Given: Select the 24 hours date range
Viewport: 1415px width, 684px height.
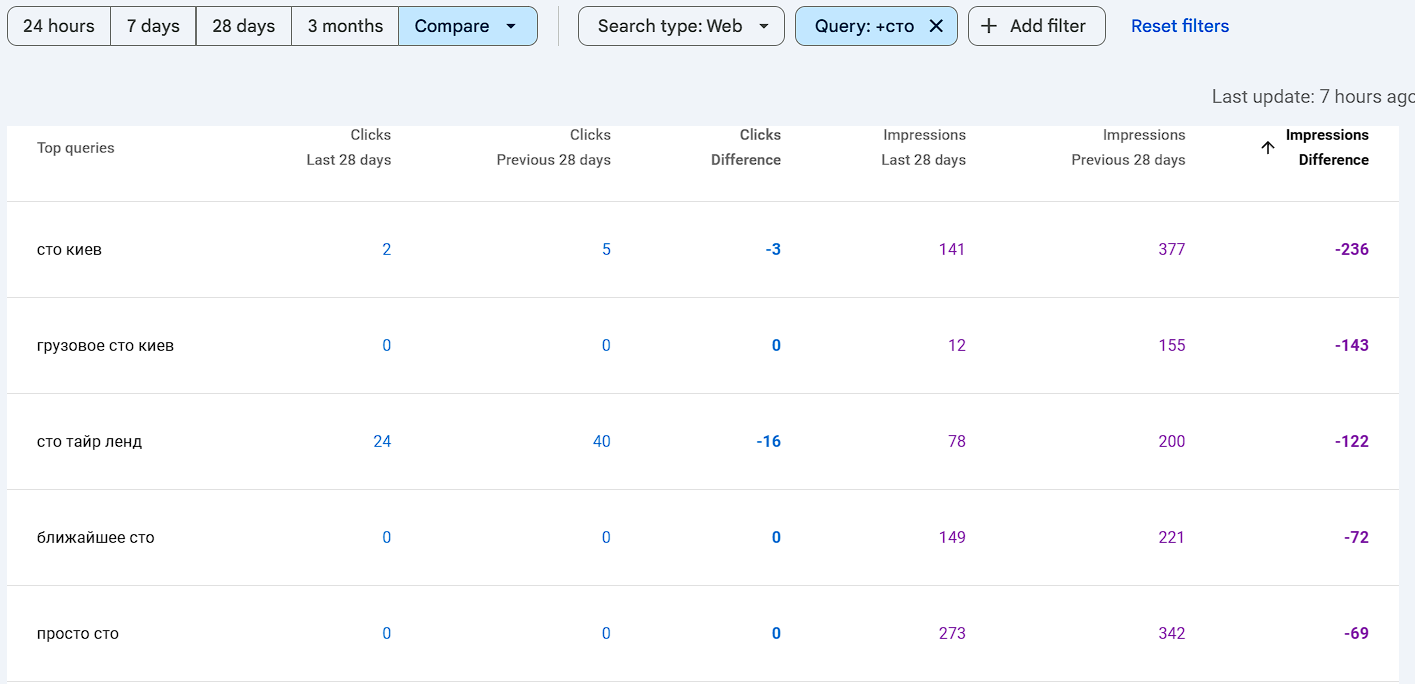Looking at the screenshot, I should coord(59,26).
